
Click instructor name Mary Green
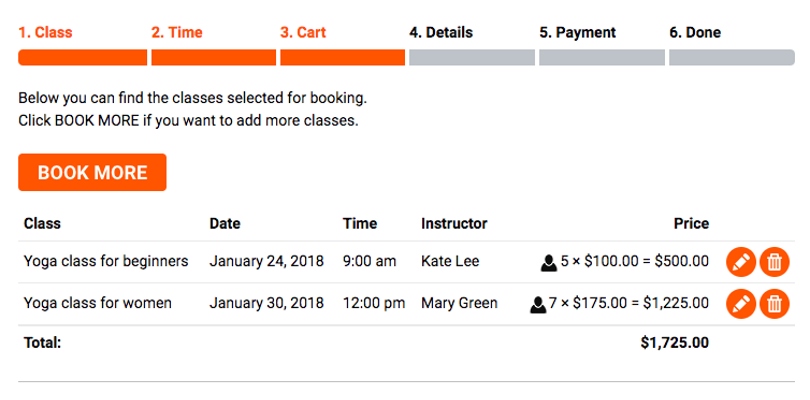tap(459, 303)
